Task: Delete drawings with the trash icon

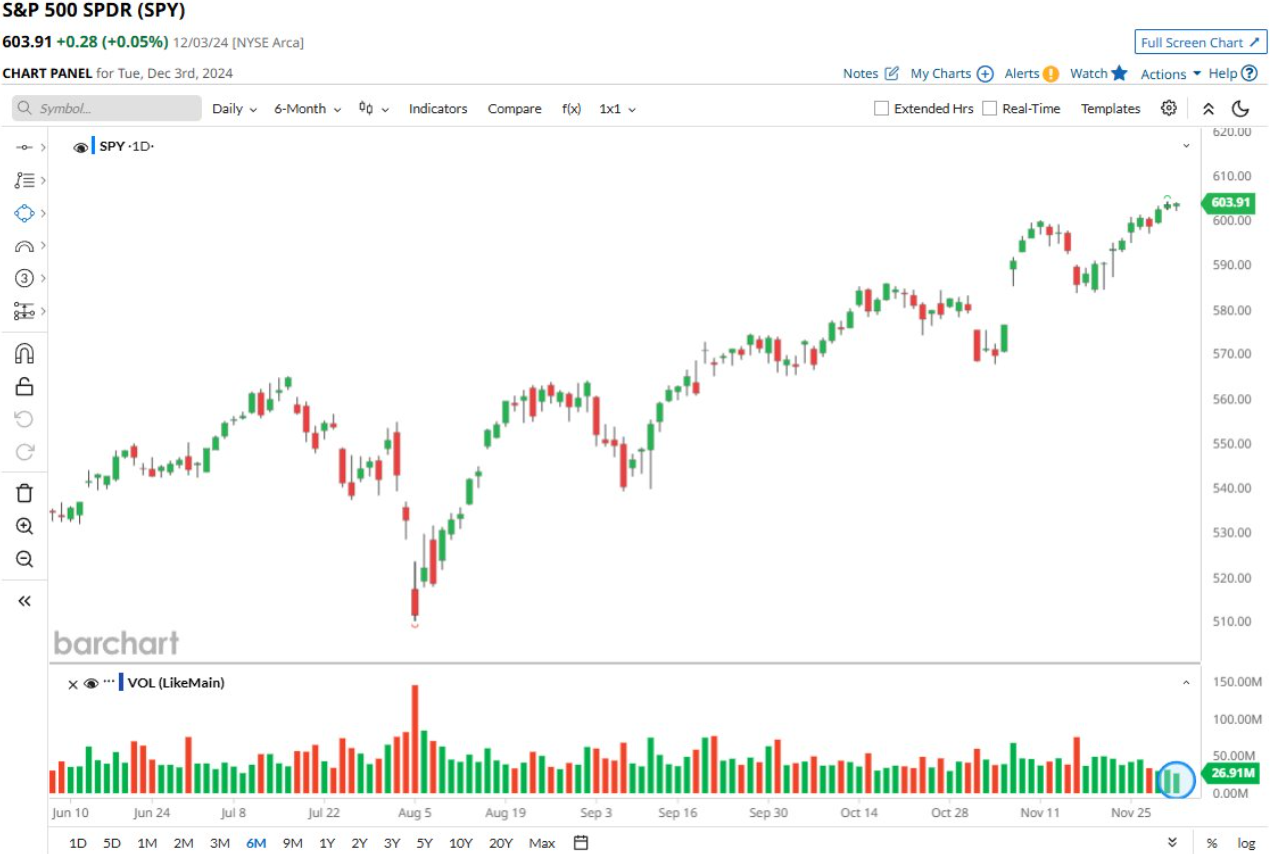Action: [25, 493]
